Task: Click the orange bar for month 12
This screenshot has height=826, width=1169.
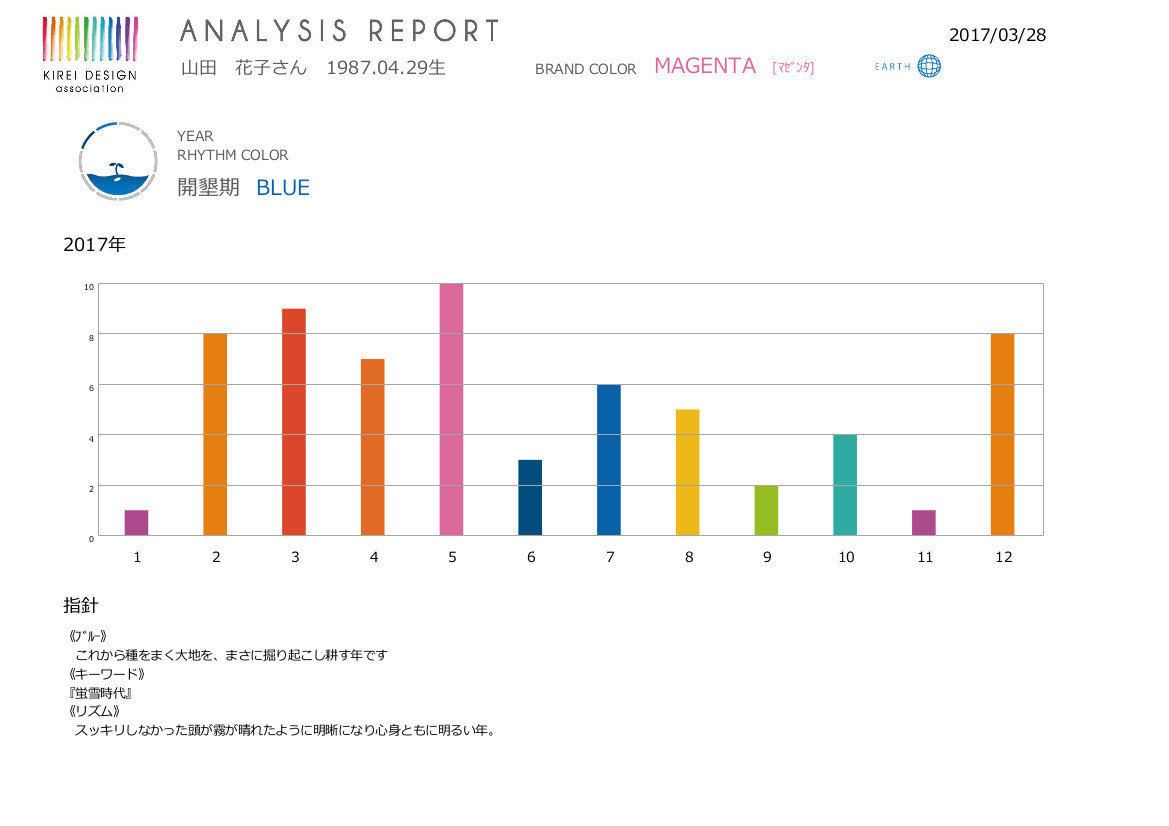Action: [1002, 435]
